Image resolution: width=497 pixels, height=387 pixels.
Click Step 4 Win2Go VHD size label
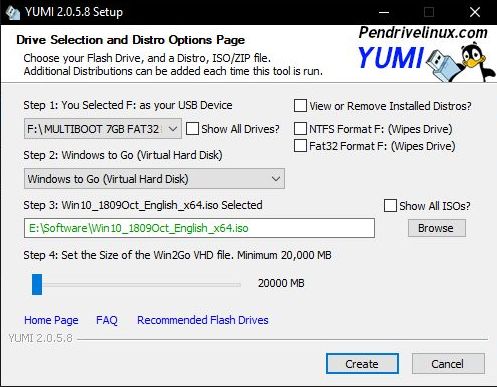pyautogui.click(x=177, y=255)
